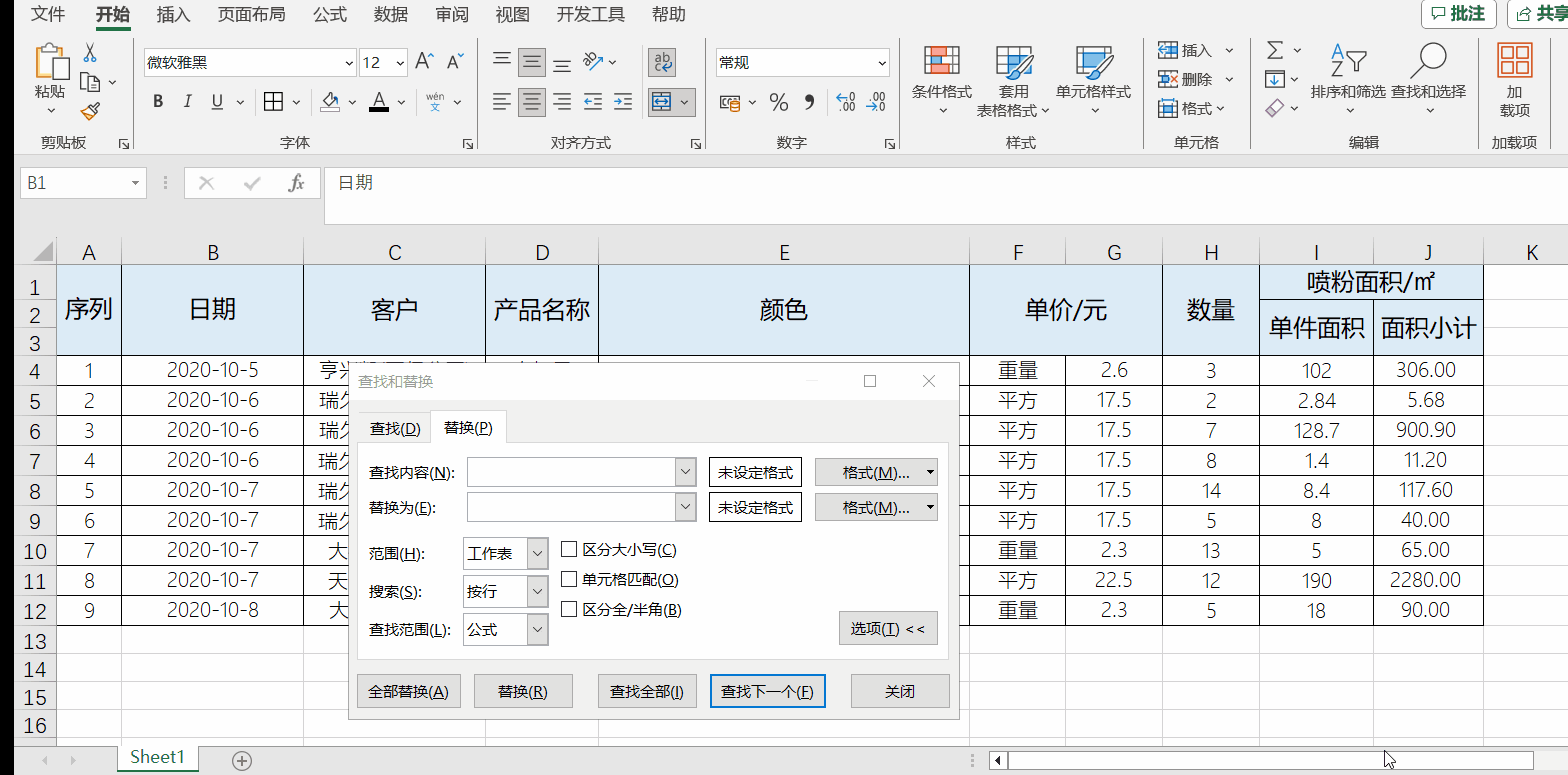
Task: Open the 搜索 按行 dropdown
Action: [x=538, y=591]
